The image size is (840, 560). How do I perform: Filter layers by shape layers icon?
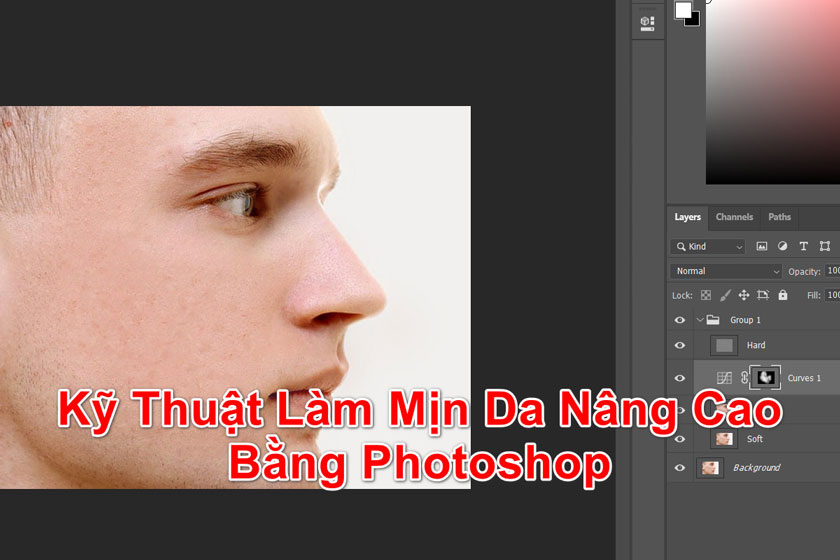point(824,247)
